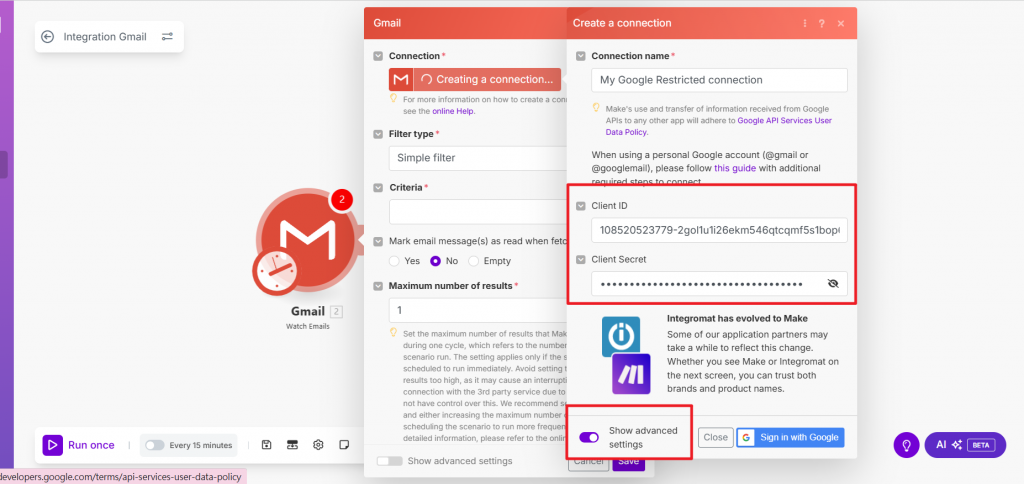This screenshot has height=484, width=1024.
Task: Click the Connection name input field
Action: [x=719, y=80]
